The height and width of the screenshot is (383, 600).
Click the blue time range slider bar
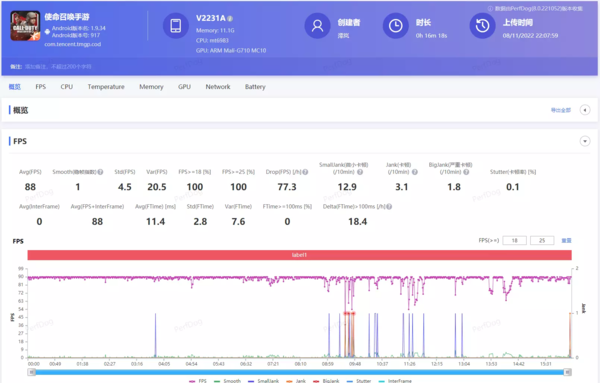(x=300, y=372)
